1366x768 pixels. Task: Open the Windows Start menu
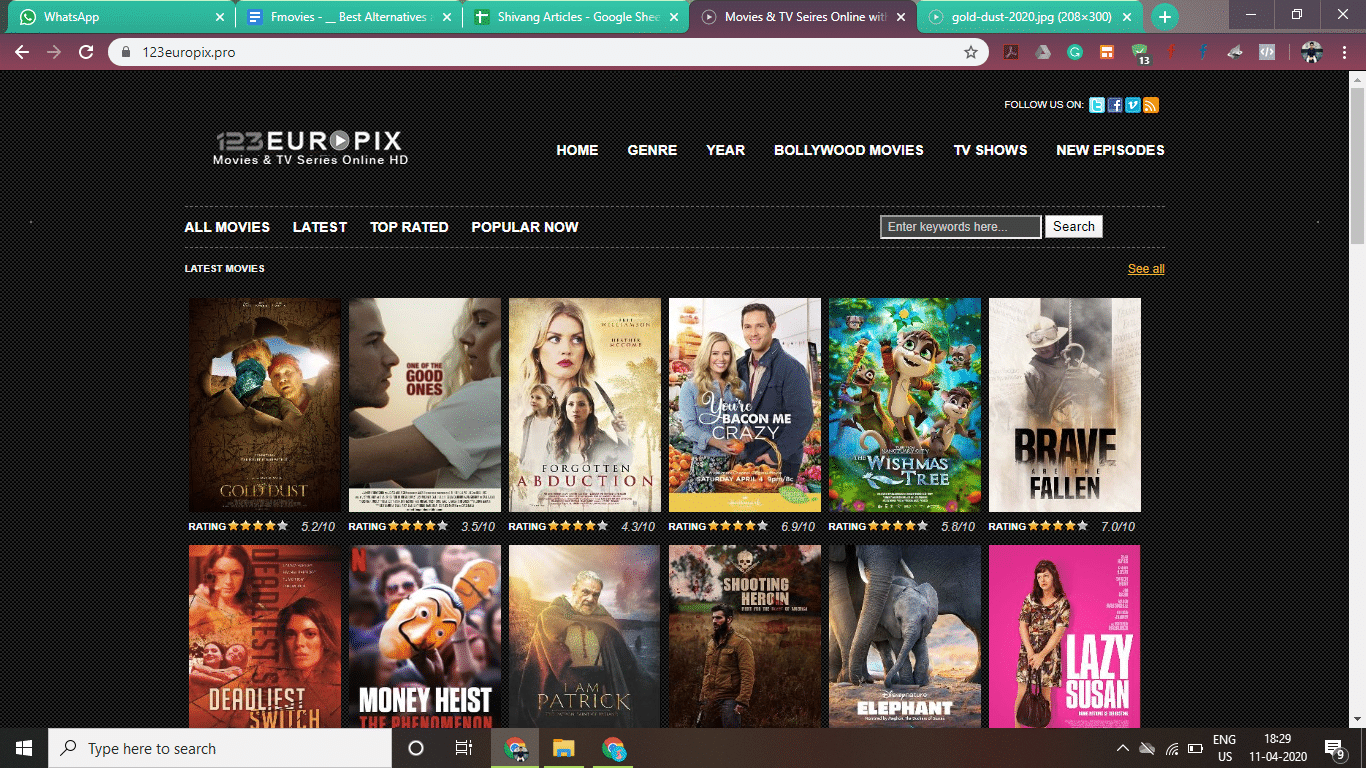[x=24, y=748]
